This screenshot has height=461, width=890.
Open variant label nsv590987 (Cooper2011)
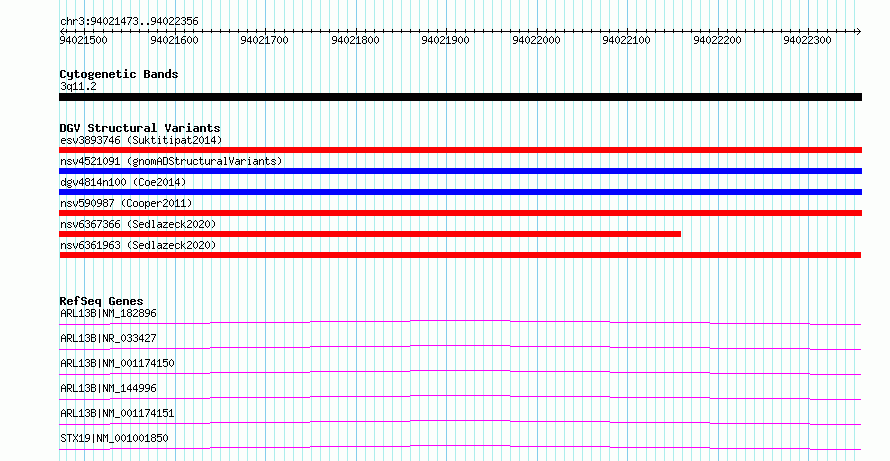pyautogui.click(x=126, y=203)
